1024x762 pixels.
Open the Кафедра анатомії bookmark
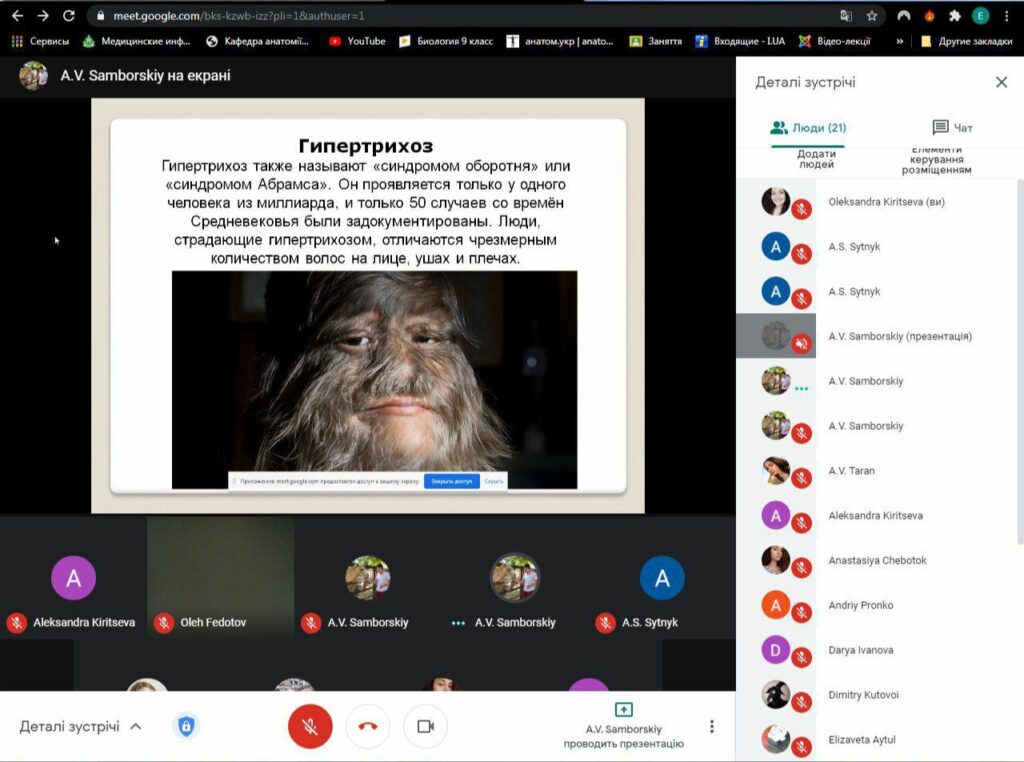coord(257,41)
